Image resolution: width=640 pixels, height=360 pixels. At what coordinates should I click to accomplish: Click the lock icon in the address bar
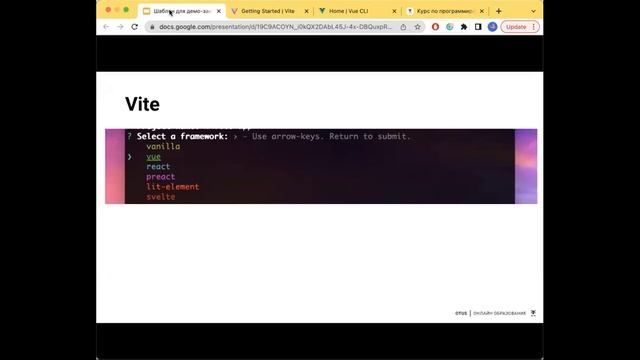pos(152,27)
